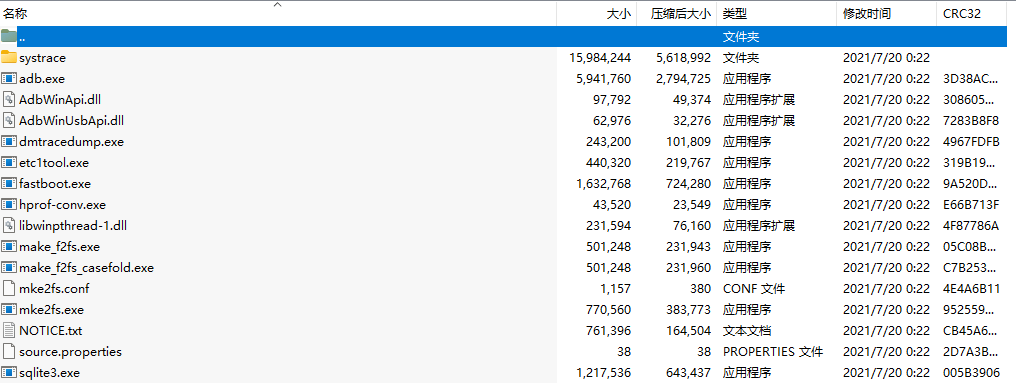
Task: Click the make_f2fs_casefold.exe icon
Action: (x=8, y=267)
